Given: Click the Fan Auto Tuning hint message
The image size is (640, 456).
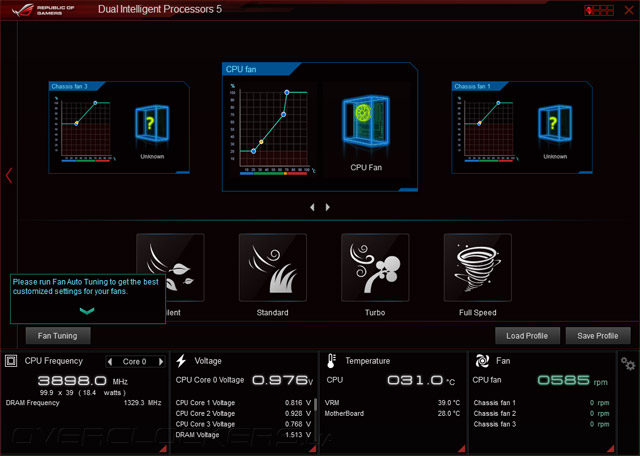Looking at the screenshot, I should click(x=86, y=287).
